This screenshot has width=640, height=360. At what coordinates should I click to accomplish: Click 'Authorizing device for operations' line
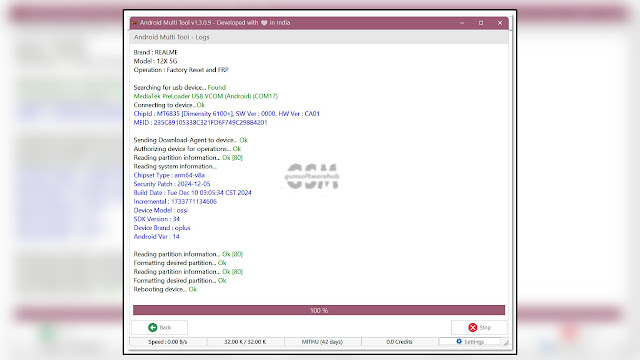pyautogui.click(x=187, y=149)
